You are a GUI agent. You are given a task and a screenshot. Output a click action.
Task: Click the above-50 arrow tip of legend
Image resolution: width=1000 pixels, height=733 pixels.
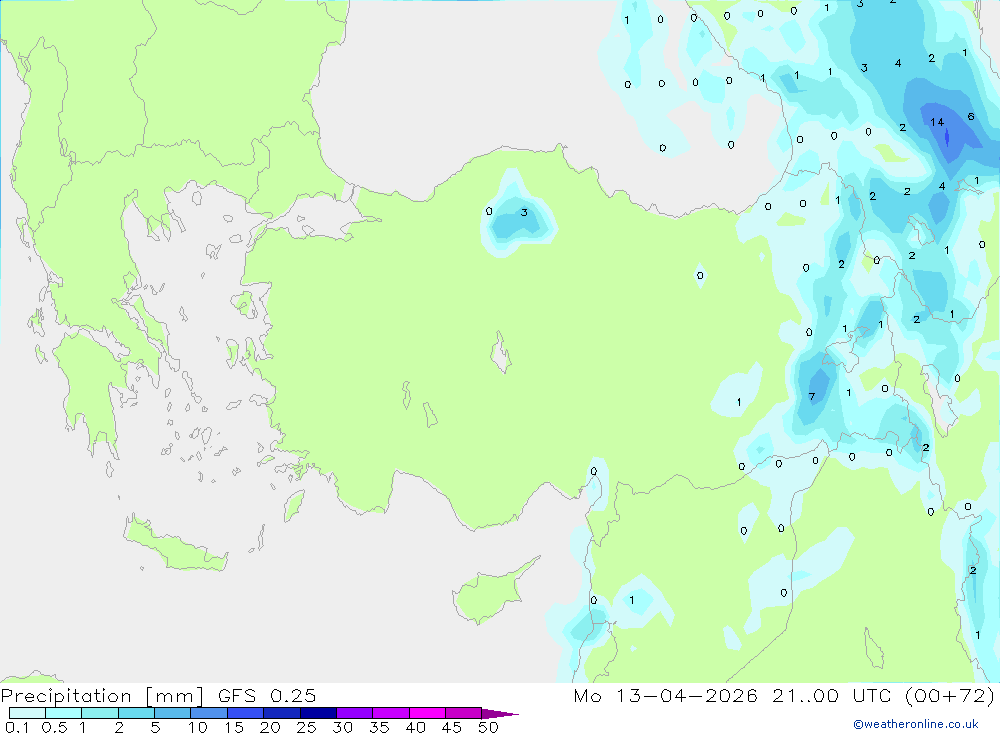point(499,713)
